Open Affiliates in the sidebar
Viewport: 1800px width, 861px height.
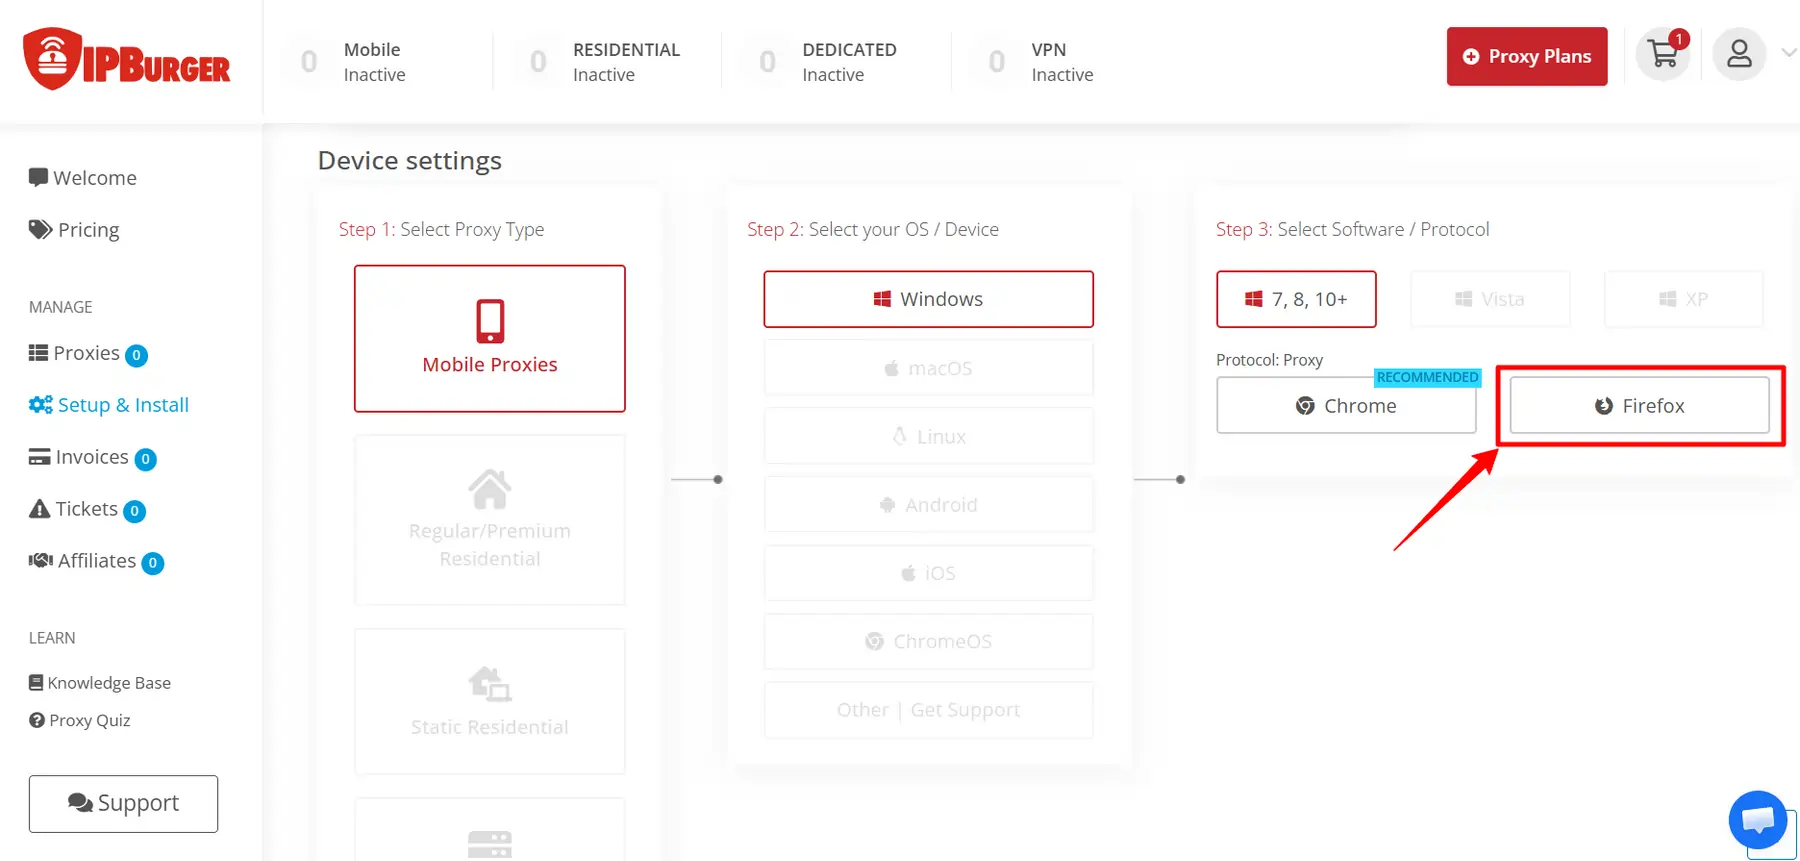pyautogui.click(x=96, y=561)
